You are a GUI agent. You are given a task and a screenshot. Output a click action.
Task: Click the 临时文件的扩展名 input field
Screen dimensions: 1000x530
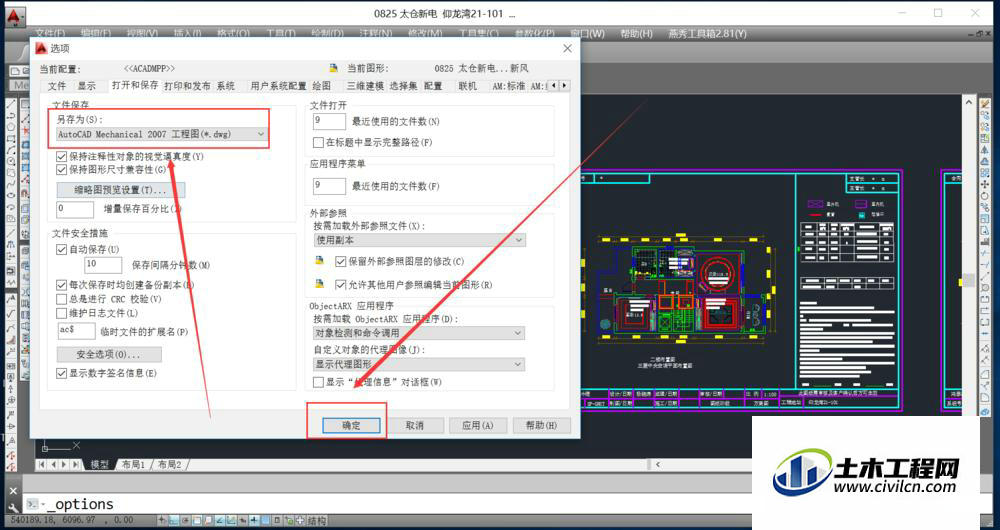click(x=77, y=330)
